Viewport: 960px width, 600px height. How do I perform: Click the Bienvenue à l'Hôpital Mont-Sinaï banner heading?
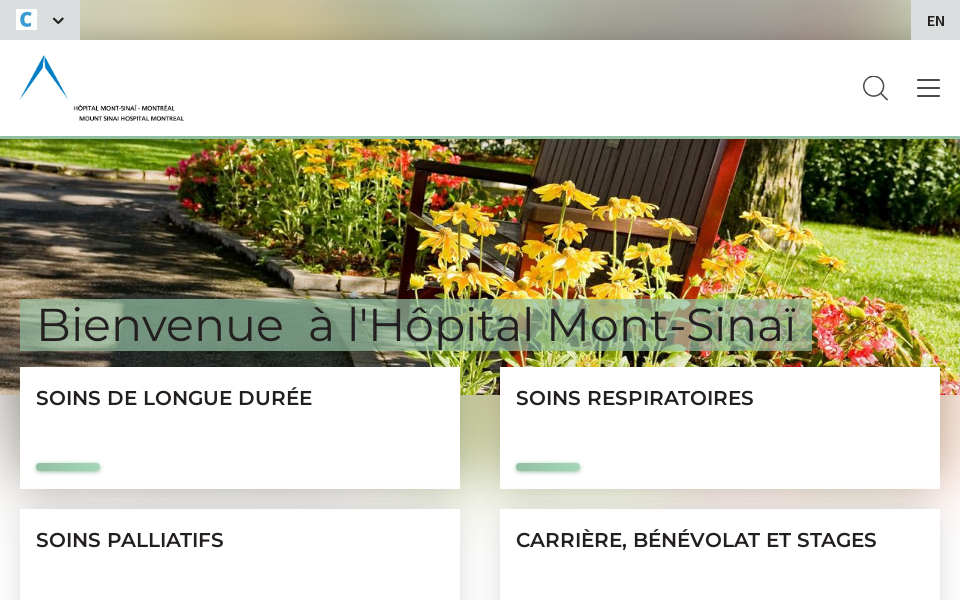[416, 325]
